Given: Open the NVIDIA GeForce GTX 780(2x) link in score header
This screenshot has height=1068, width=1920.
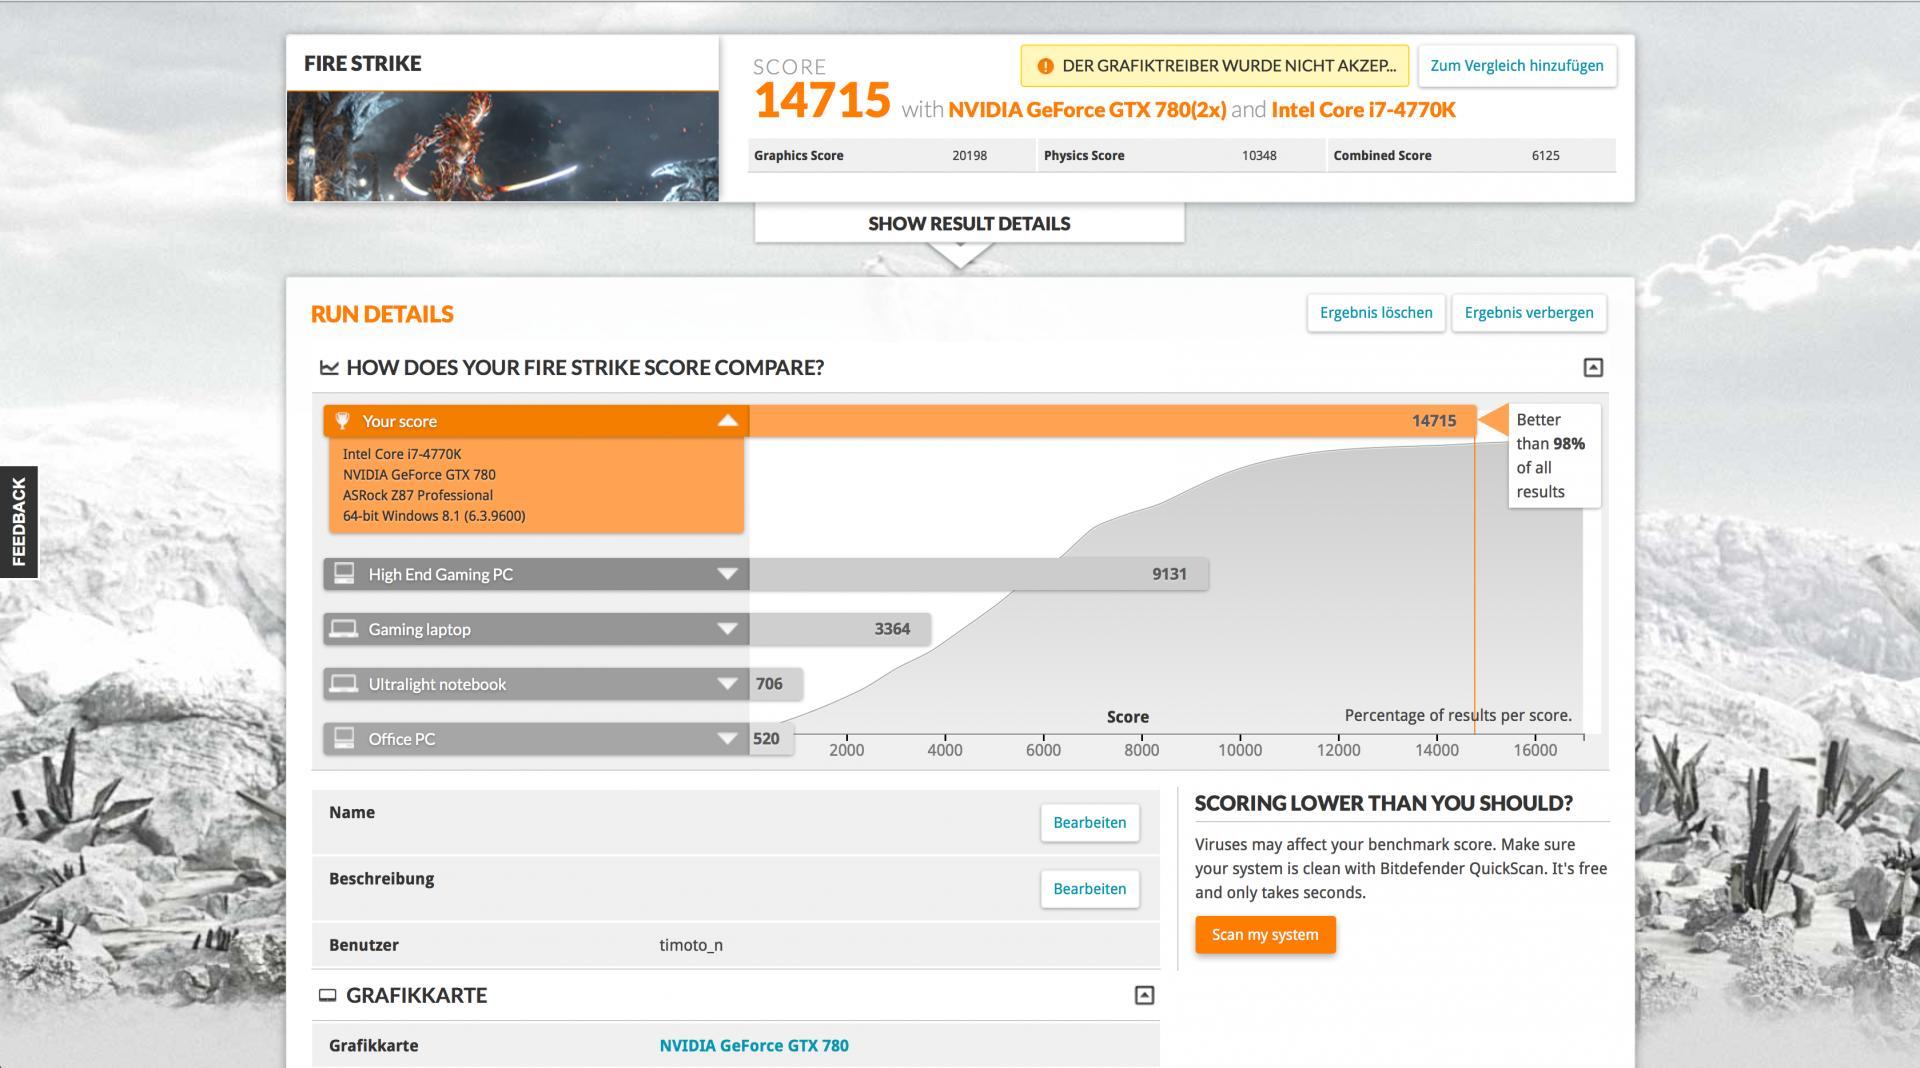Looking at the screenshot, I should click(1087, 110).
